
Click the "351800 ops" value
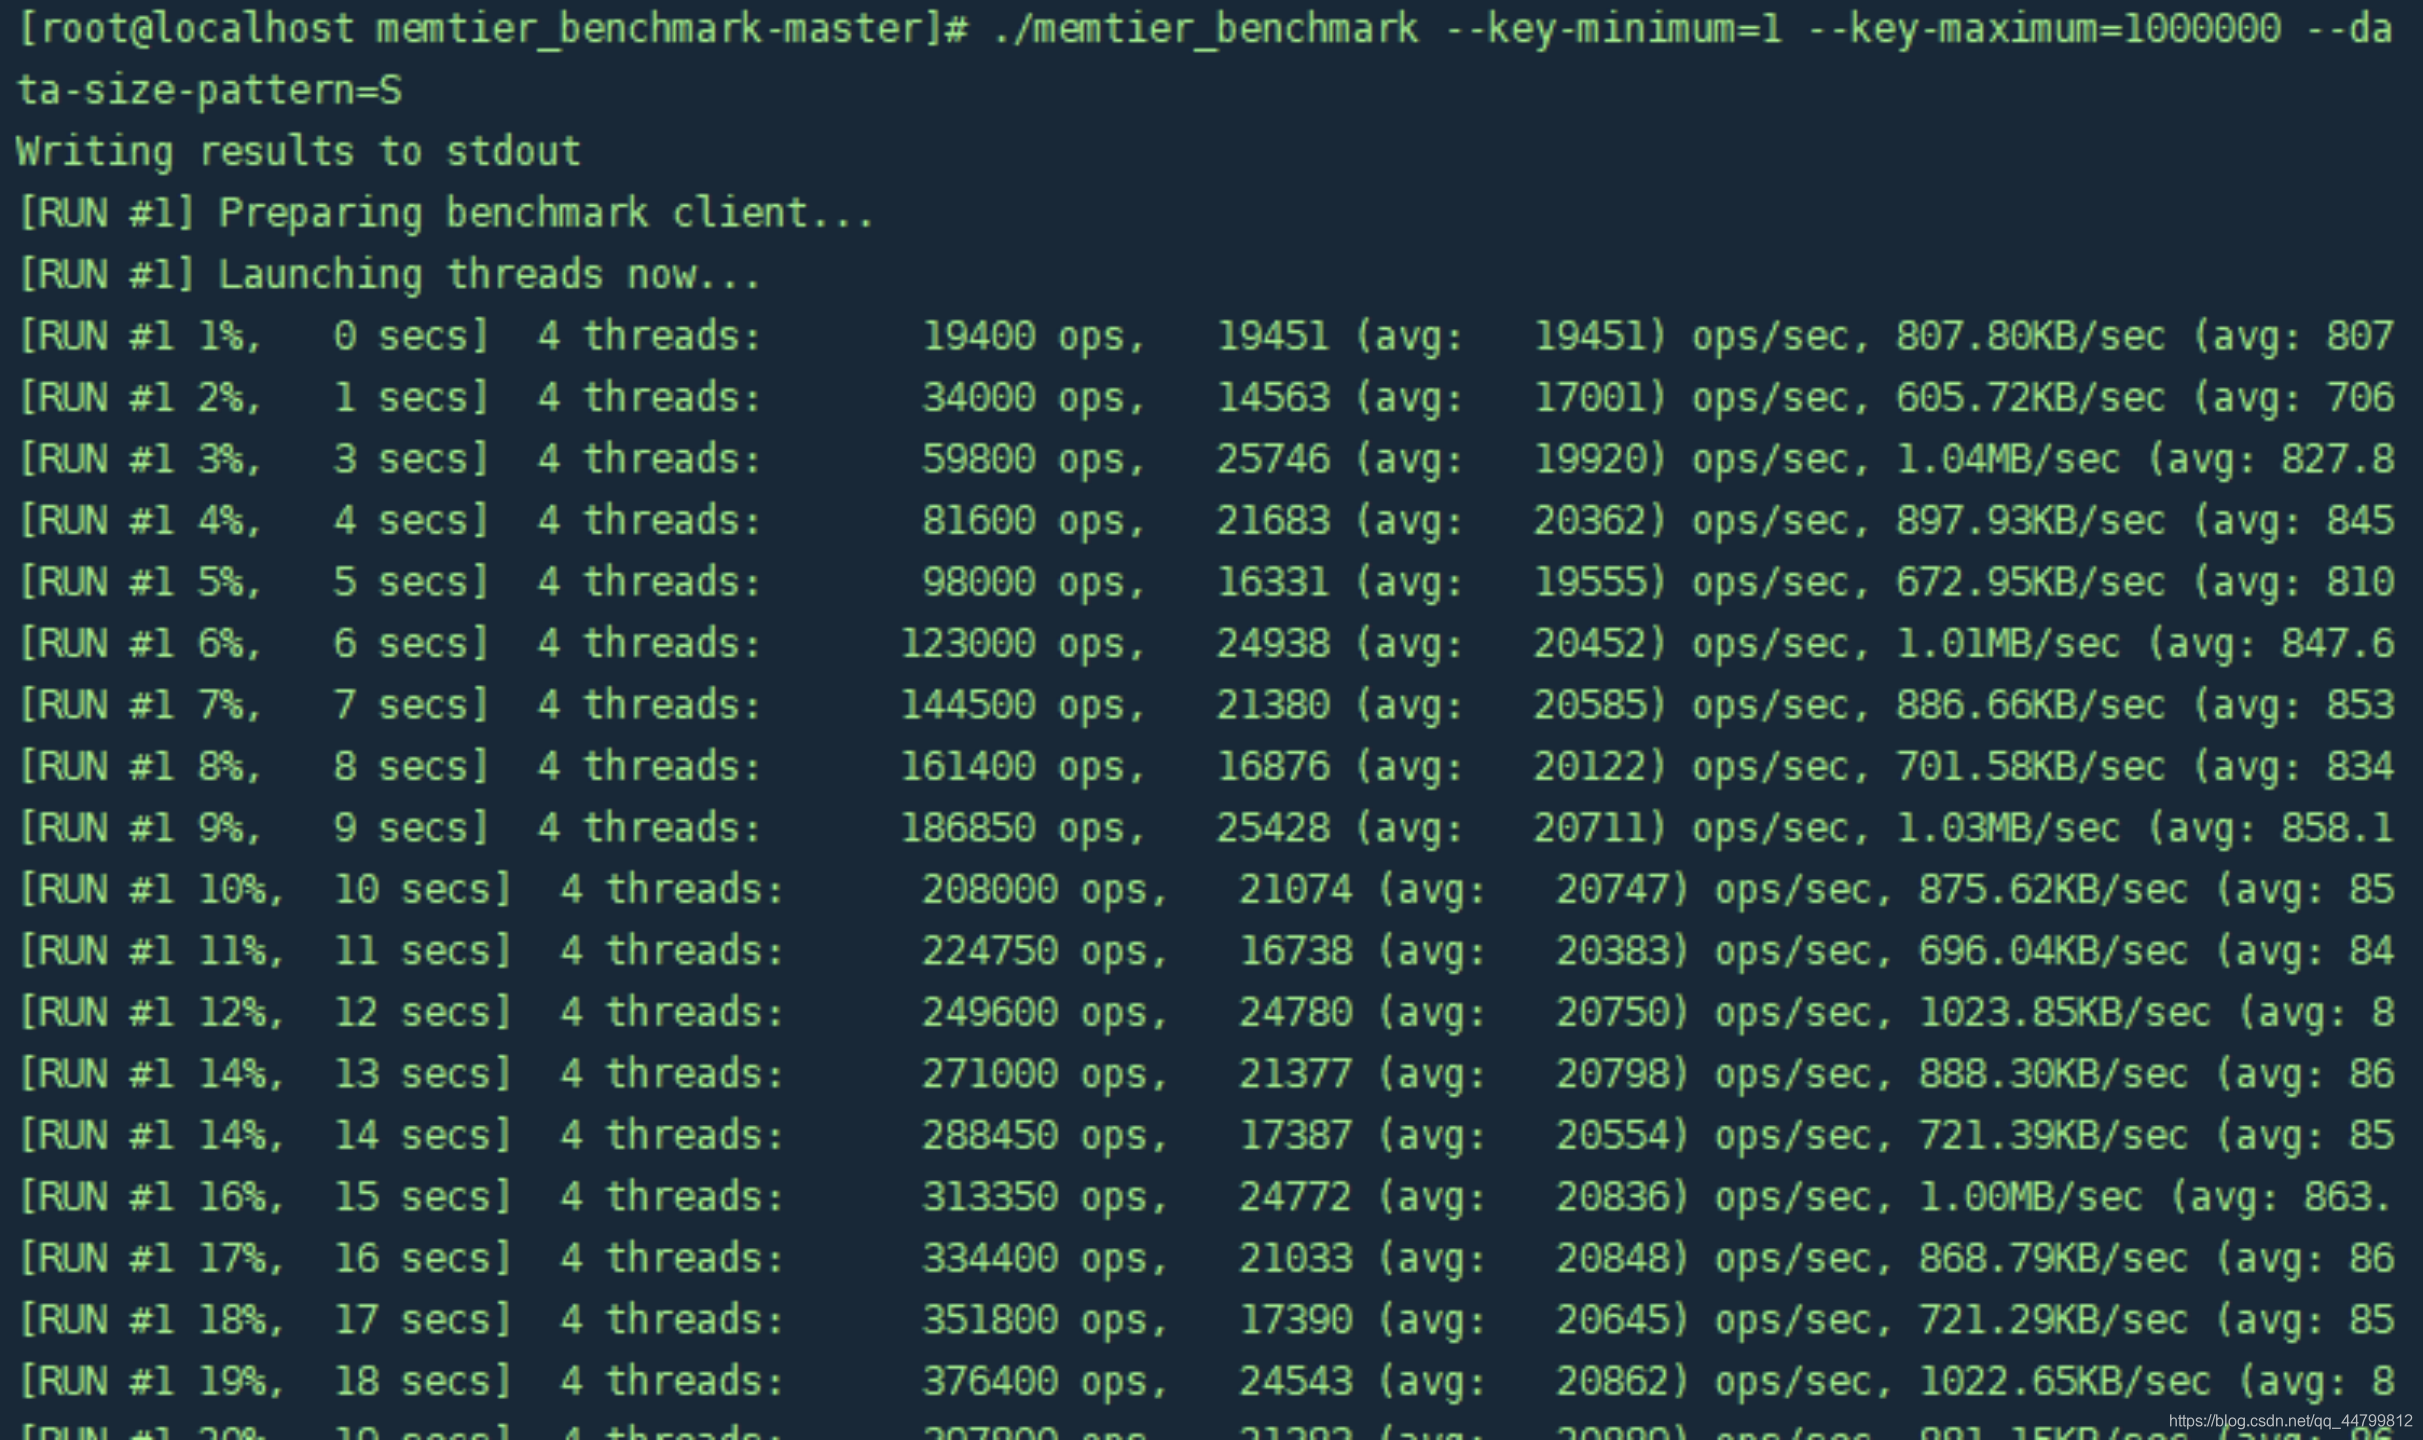(x=1043, y=1321)
